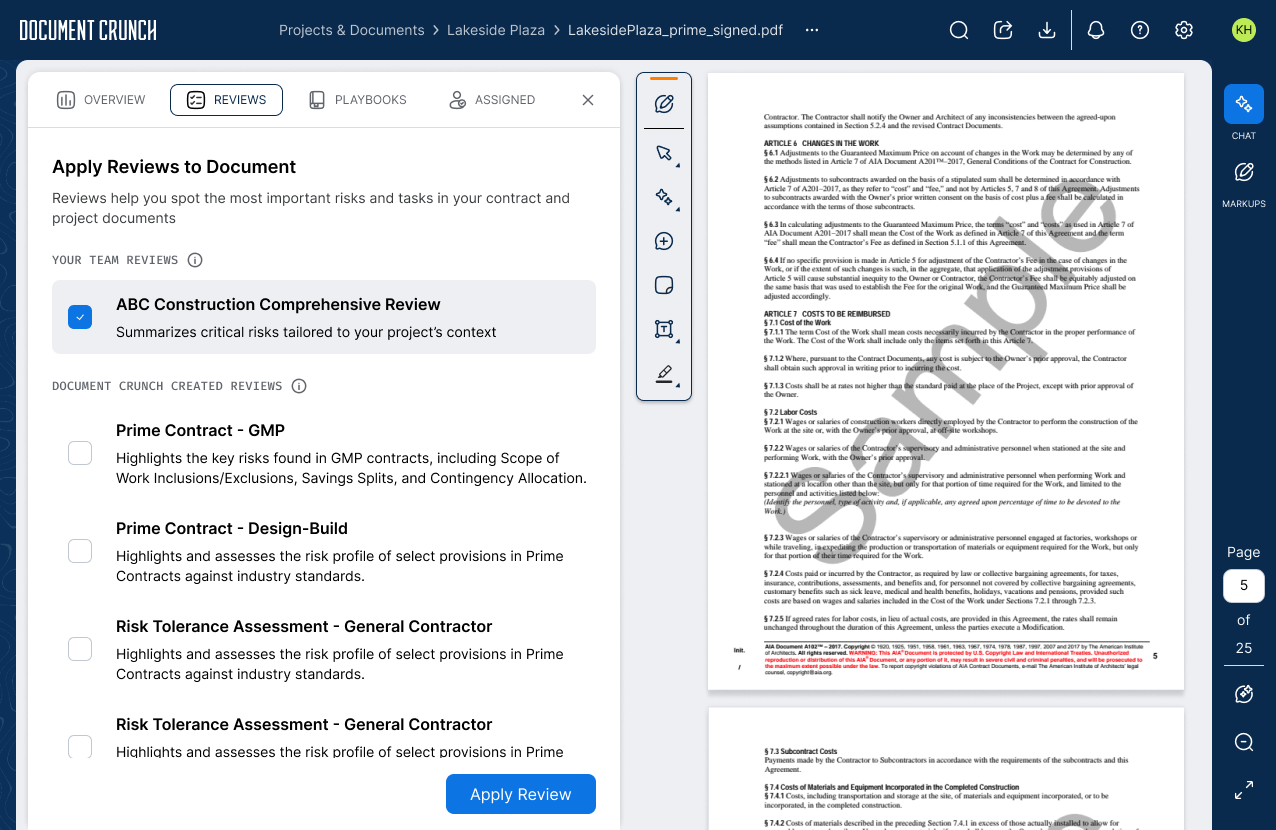The height and width of the screenshot is (830, 1276).
Task: Check the Prime Contract - GMP review
Action: tap(80, 453)
